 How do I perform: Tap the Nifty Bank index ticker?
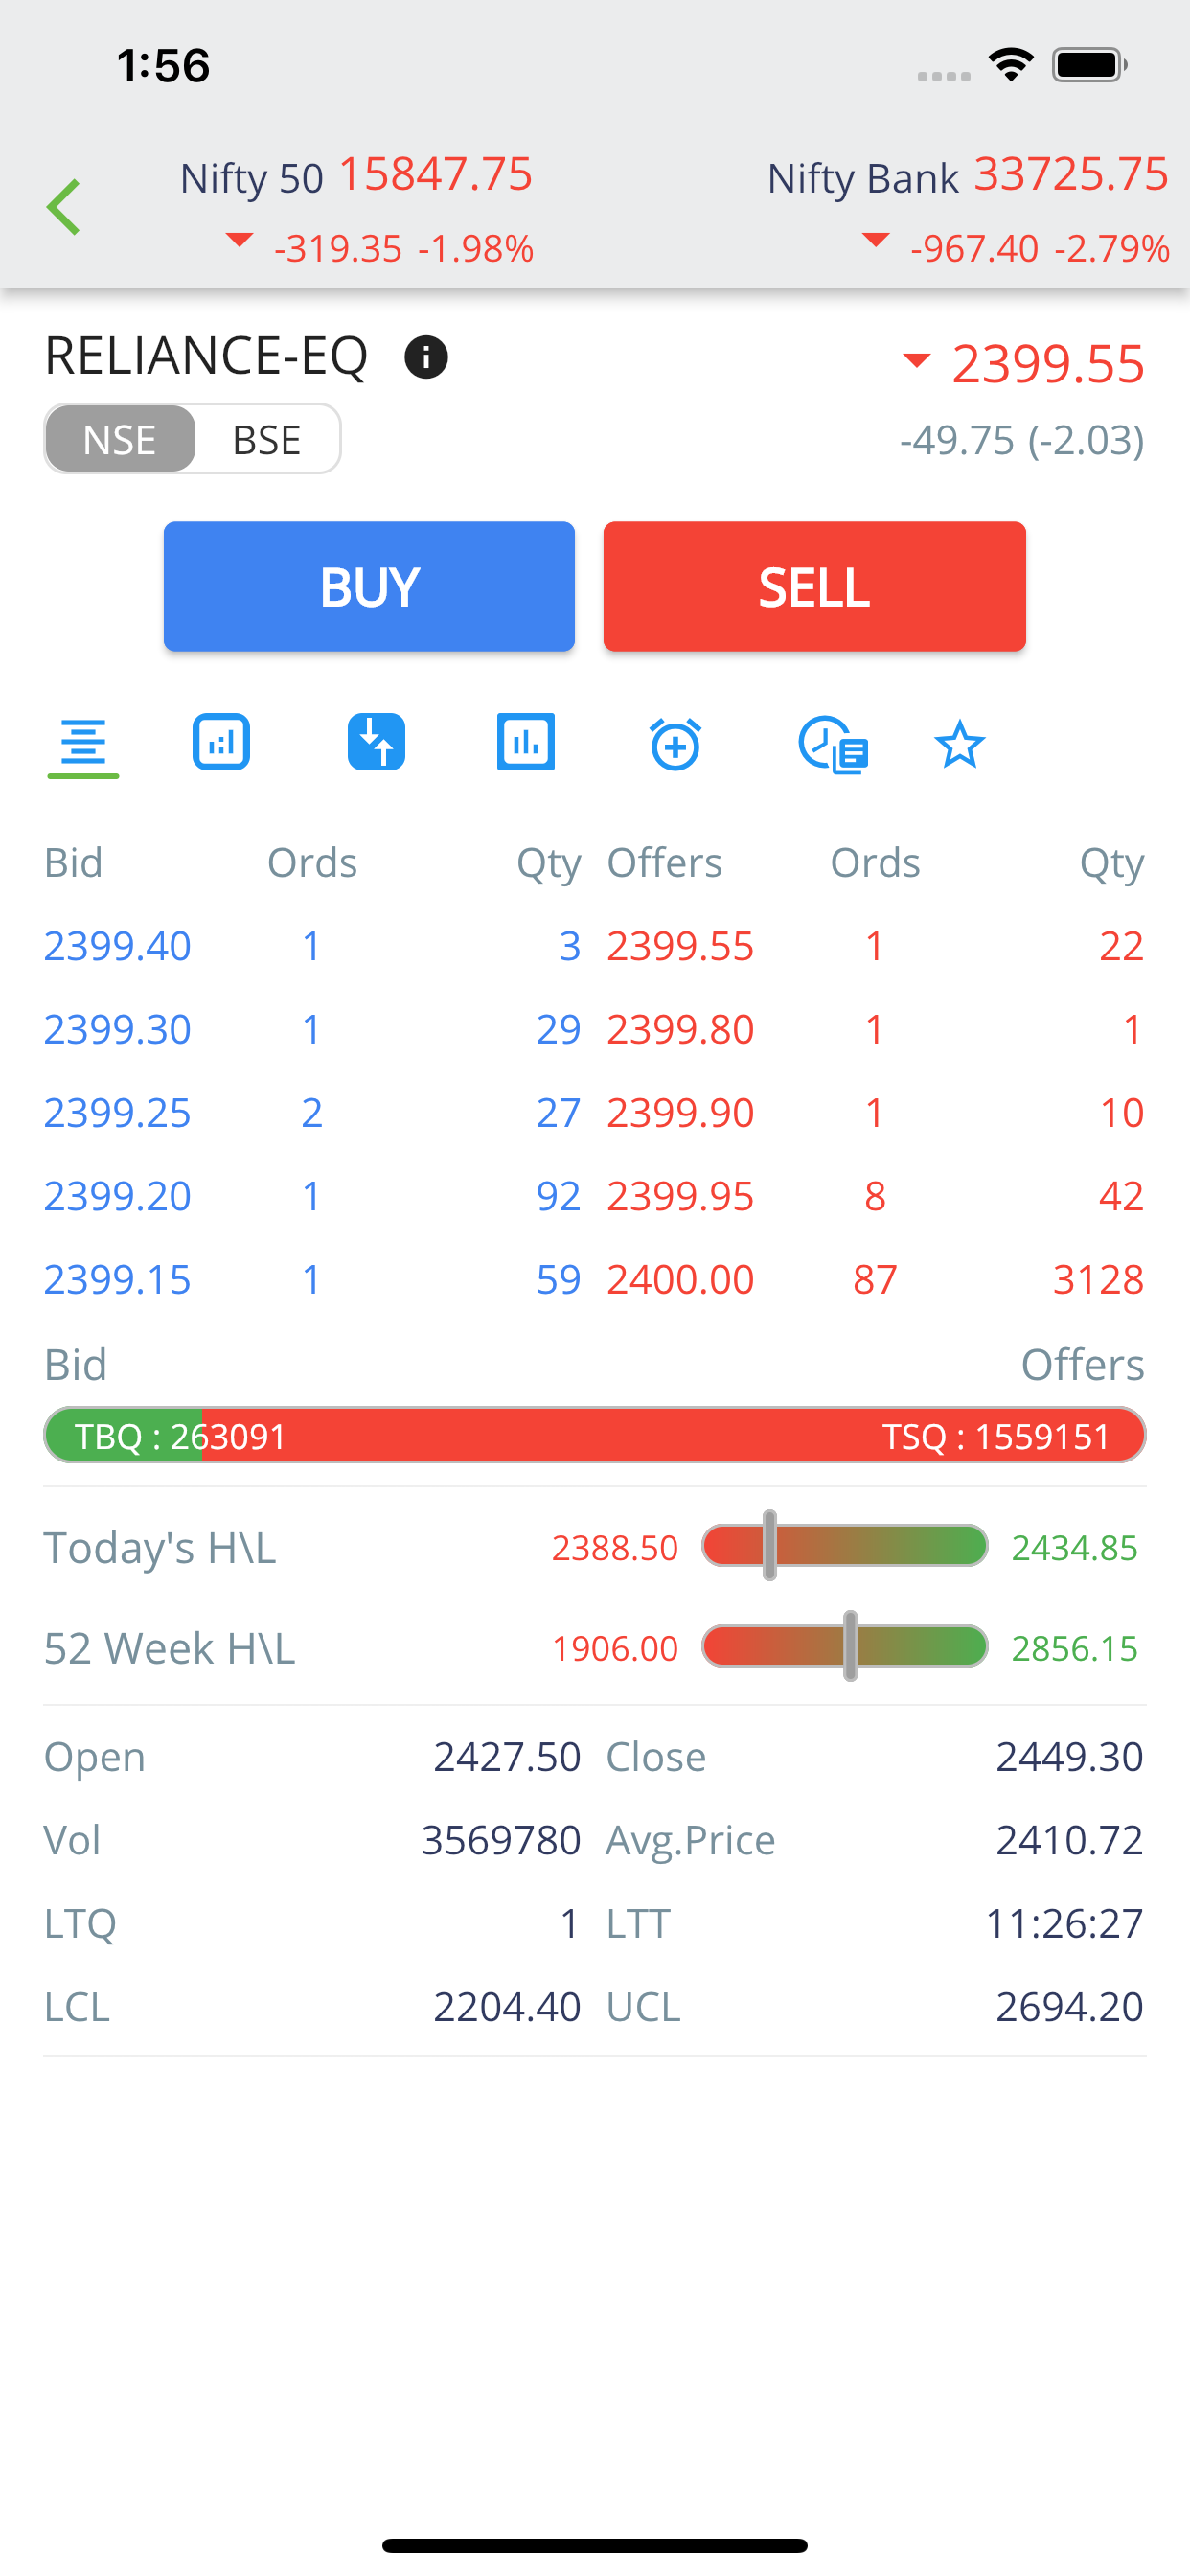point(968,208)
